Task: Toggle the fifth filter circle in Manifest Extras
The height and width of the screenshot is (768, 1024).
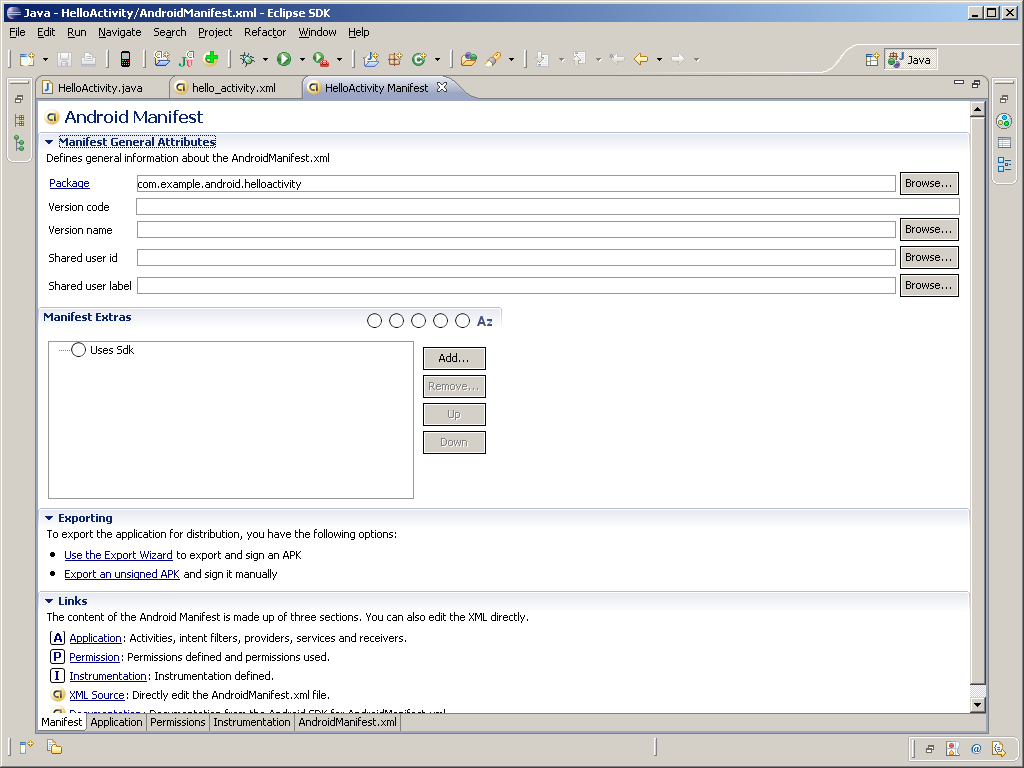Action: 462,321
